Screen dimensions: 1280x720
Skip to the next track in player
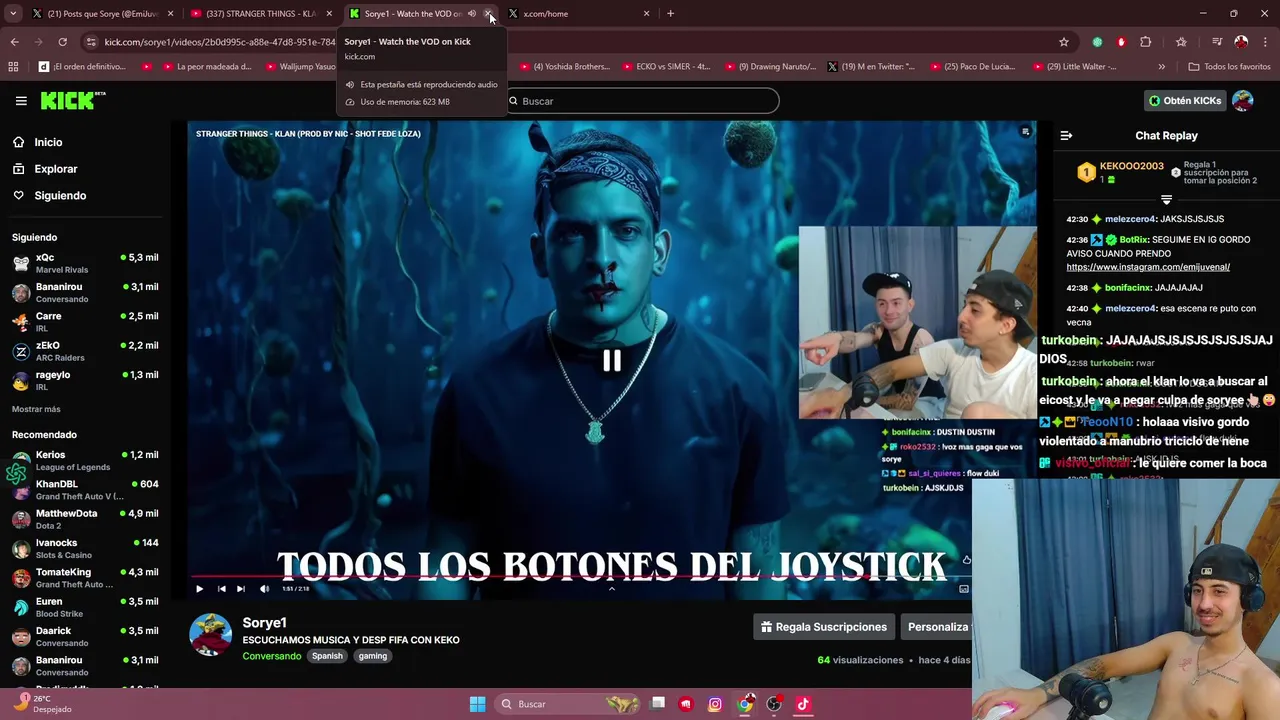pyautogui.click(x=241, y=589)
